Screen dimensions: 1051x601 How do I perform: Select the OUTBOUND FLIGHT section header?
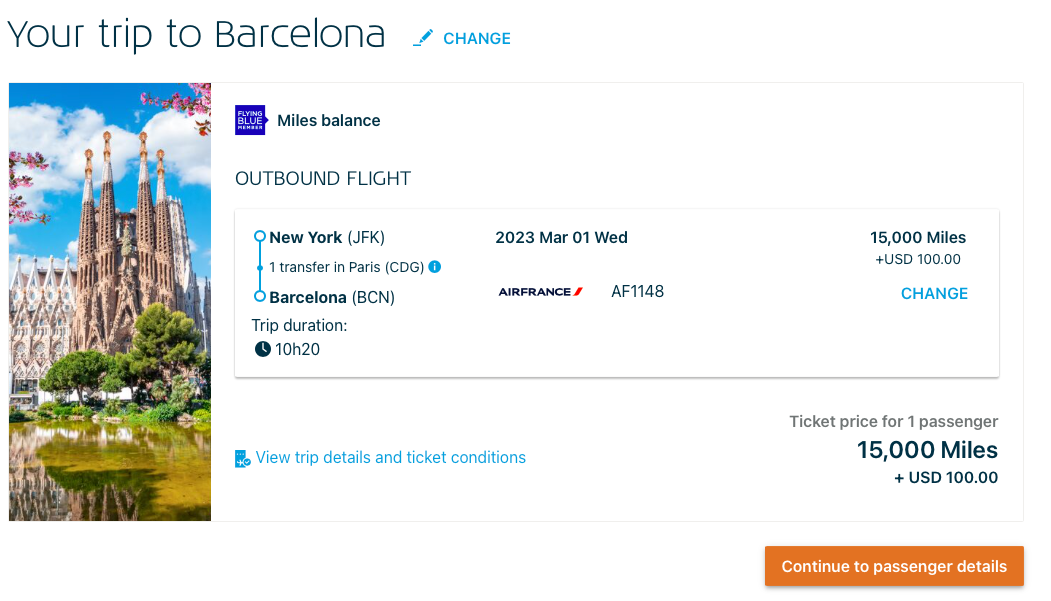click(x=322, y=178)
